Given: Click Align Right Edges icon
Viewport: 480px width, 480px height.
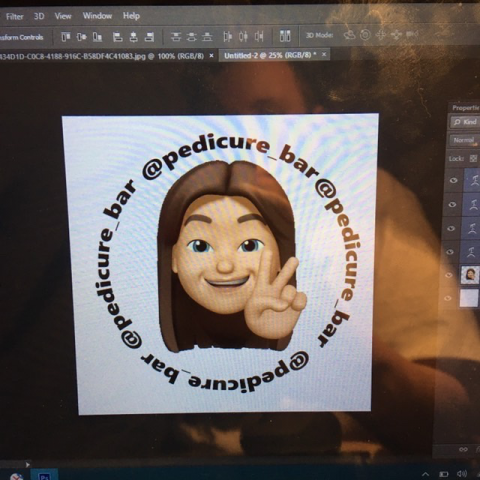Looking at the screenshot, I should (x=149, y=37).
